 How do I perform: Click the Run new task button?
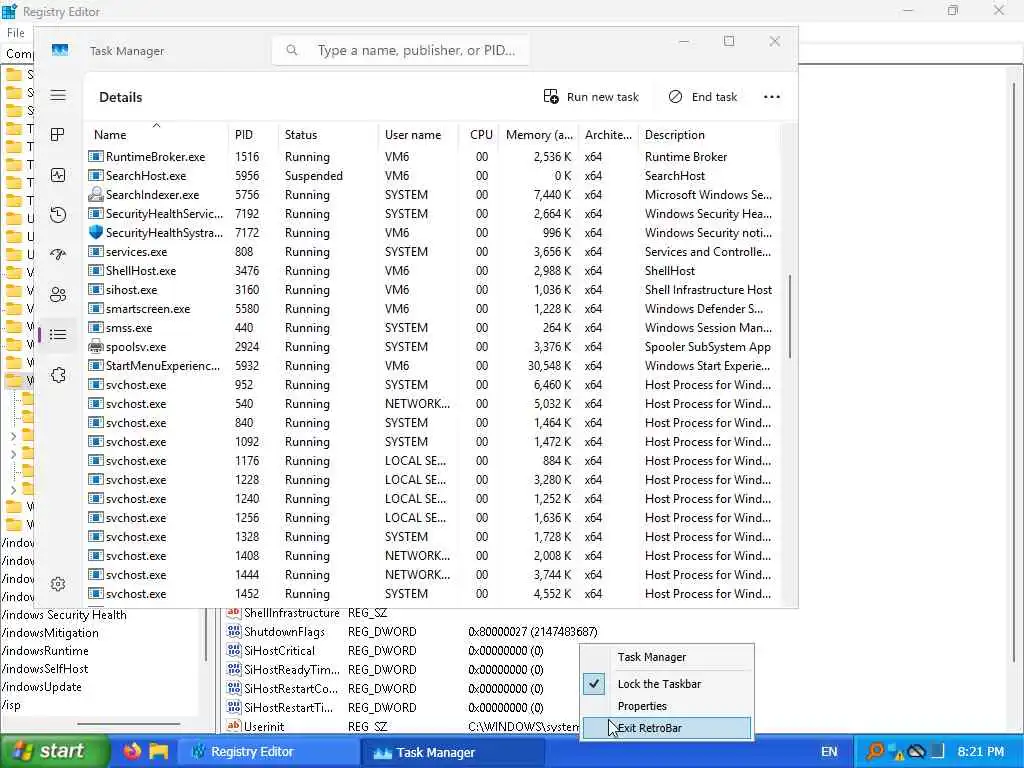tap(591, 97)
